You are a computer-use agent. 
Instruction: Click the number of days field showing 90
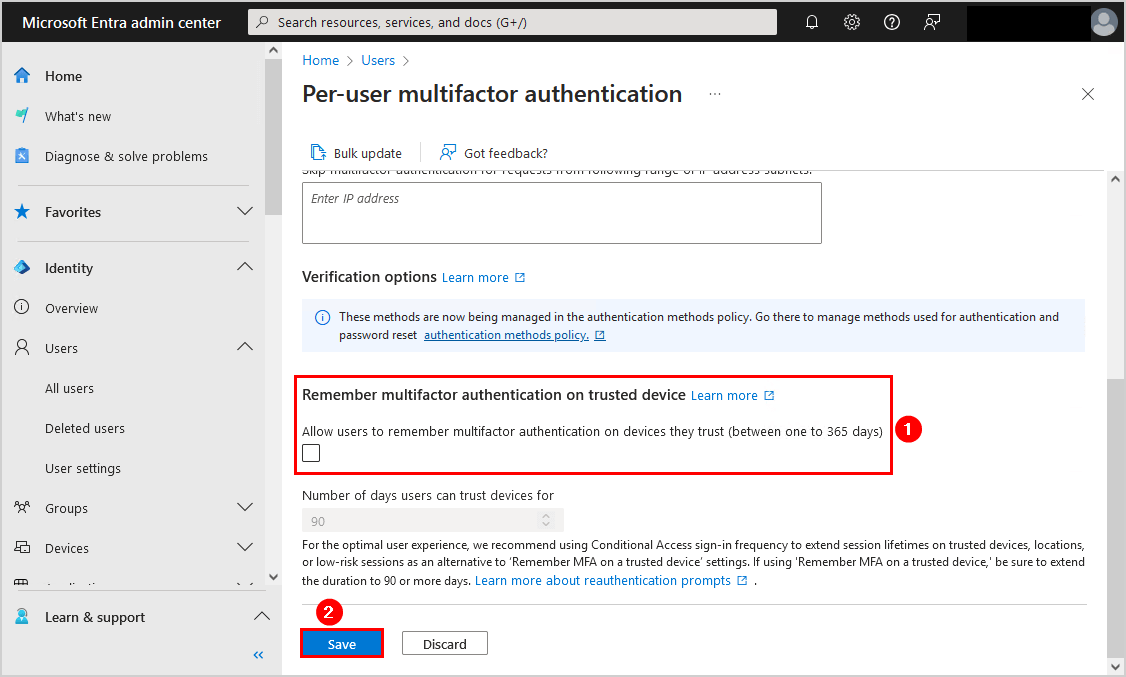point(432,520)
